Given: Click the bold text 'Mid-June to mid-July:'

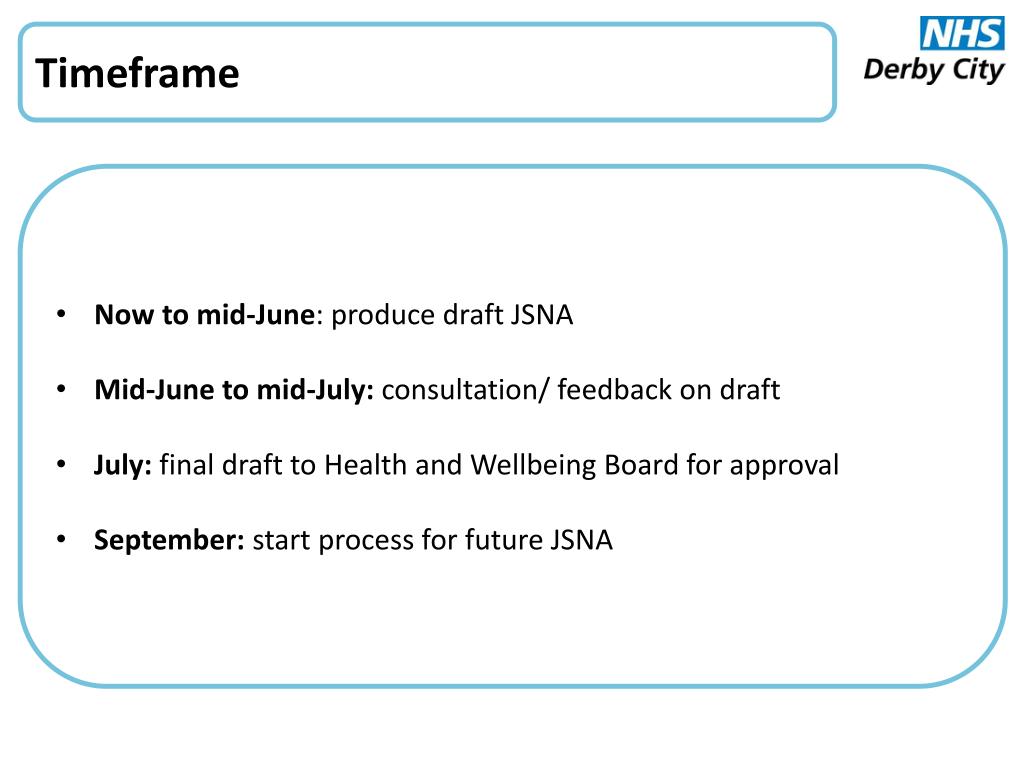Looking at the screenshot, I should (x=234, y=390).
